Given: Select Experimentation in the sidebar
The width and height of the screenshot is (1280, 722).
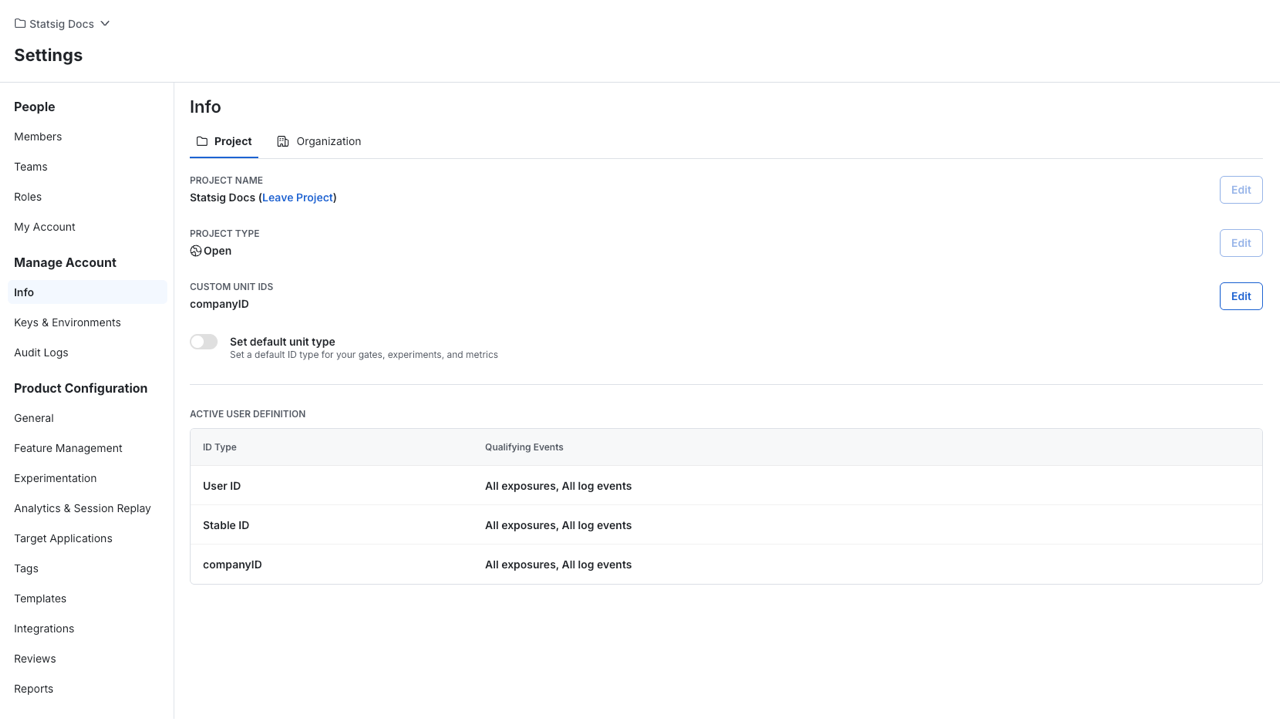Looking at the screenshot, I should point(55,478).
